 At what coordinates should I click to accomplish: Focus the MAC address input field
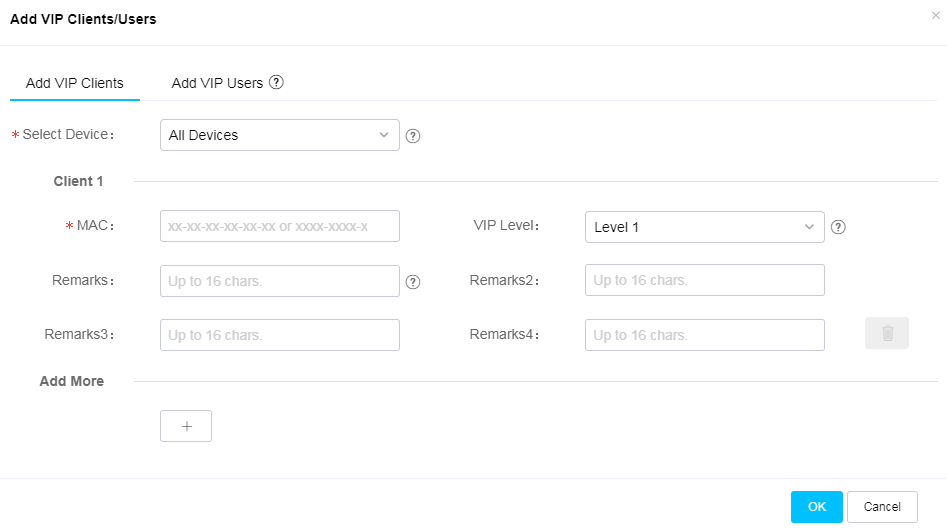pyautogui.click(x=280, y=226)
